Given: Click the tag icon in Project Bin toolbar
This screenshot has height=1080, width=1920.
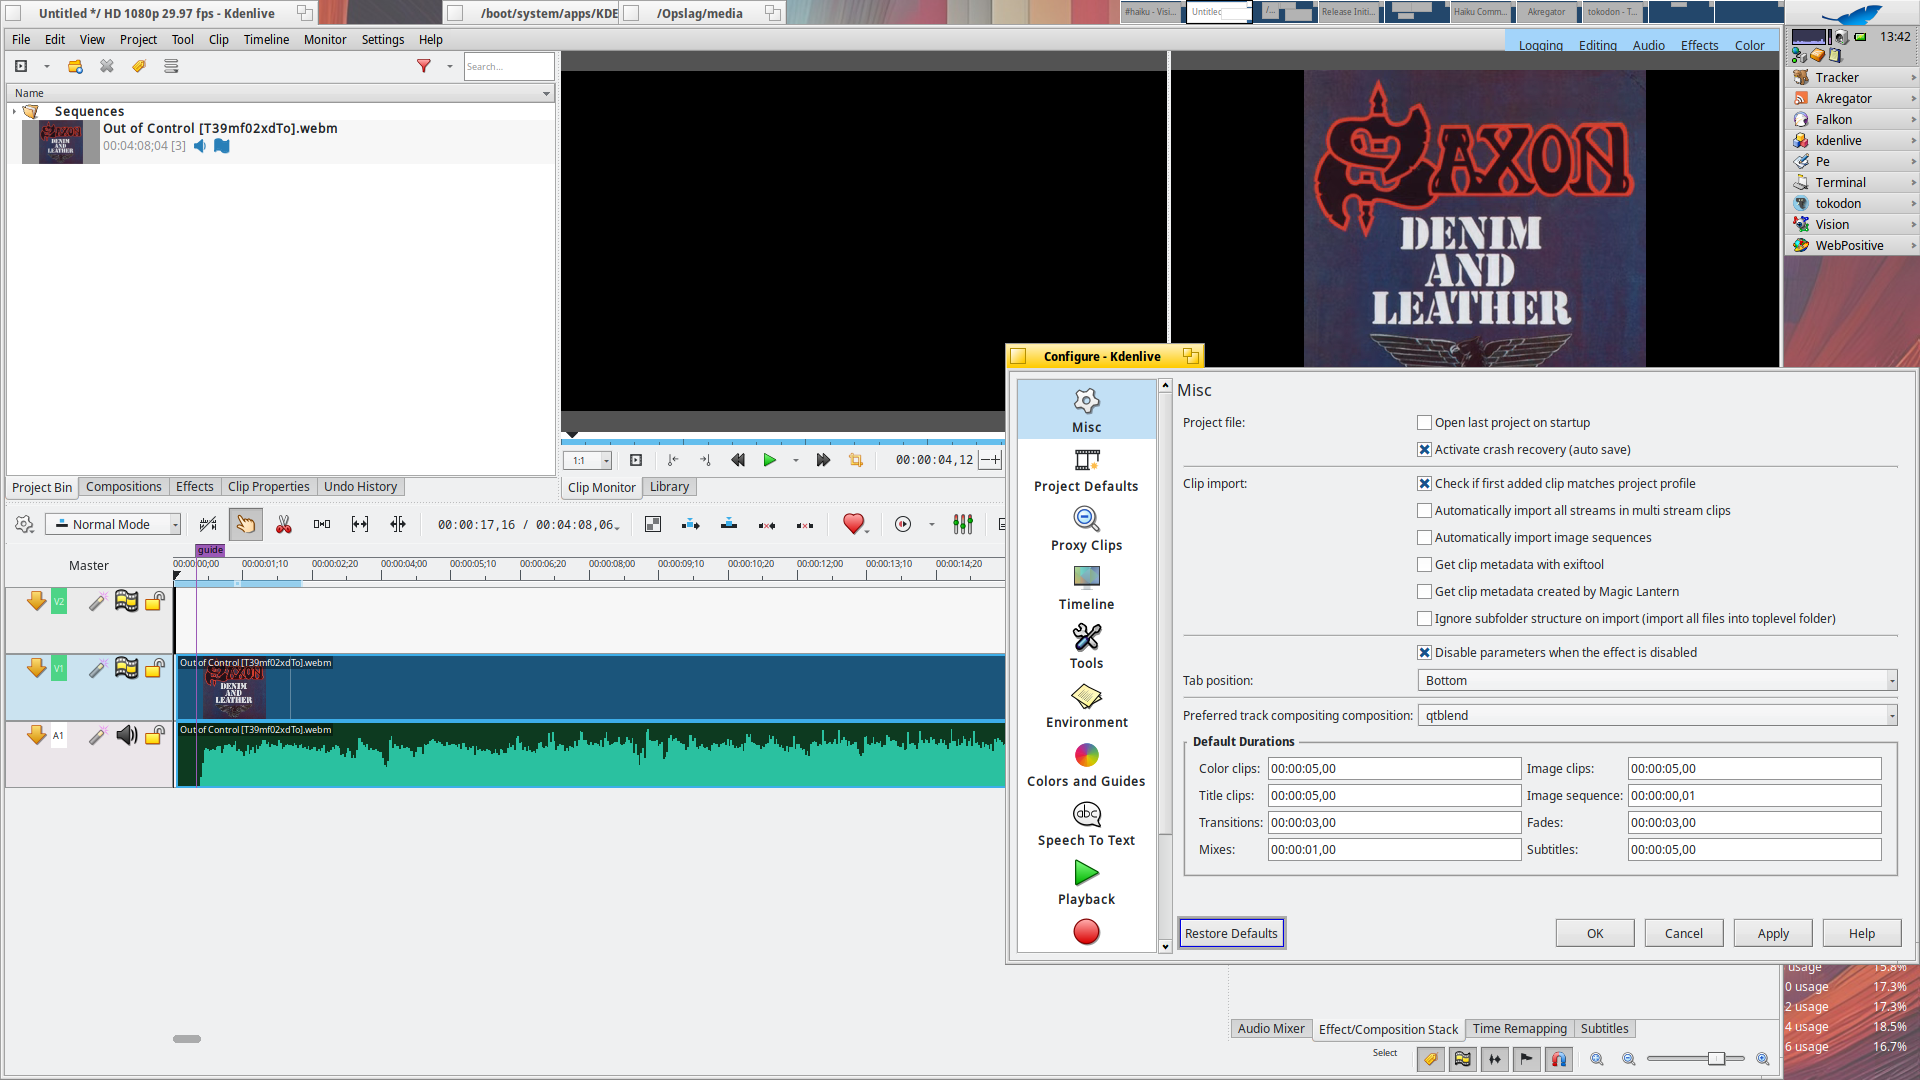Looking at the screenshot, I should pyautogui.click(x=139, y=66).
